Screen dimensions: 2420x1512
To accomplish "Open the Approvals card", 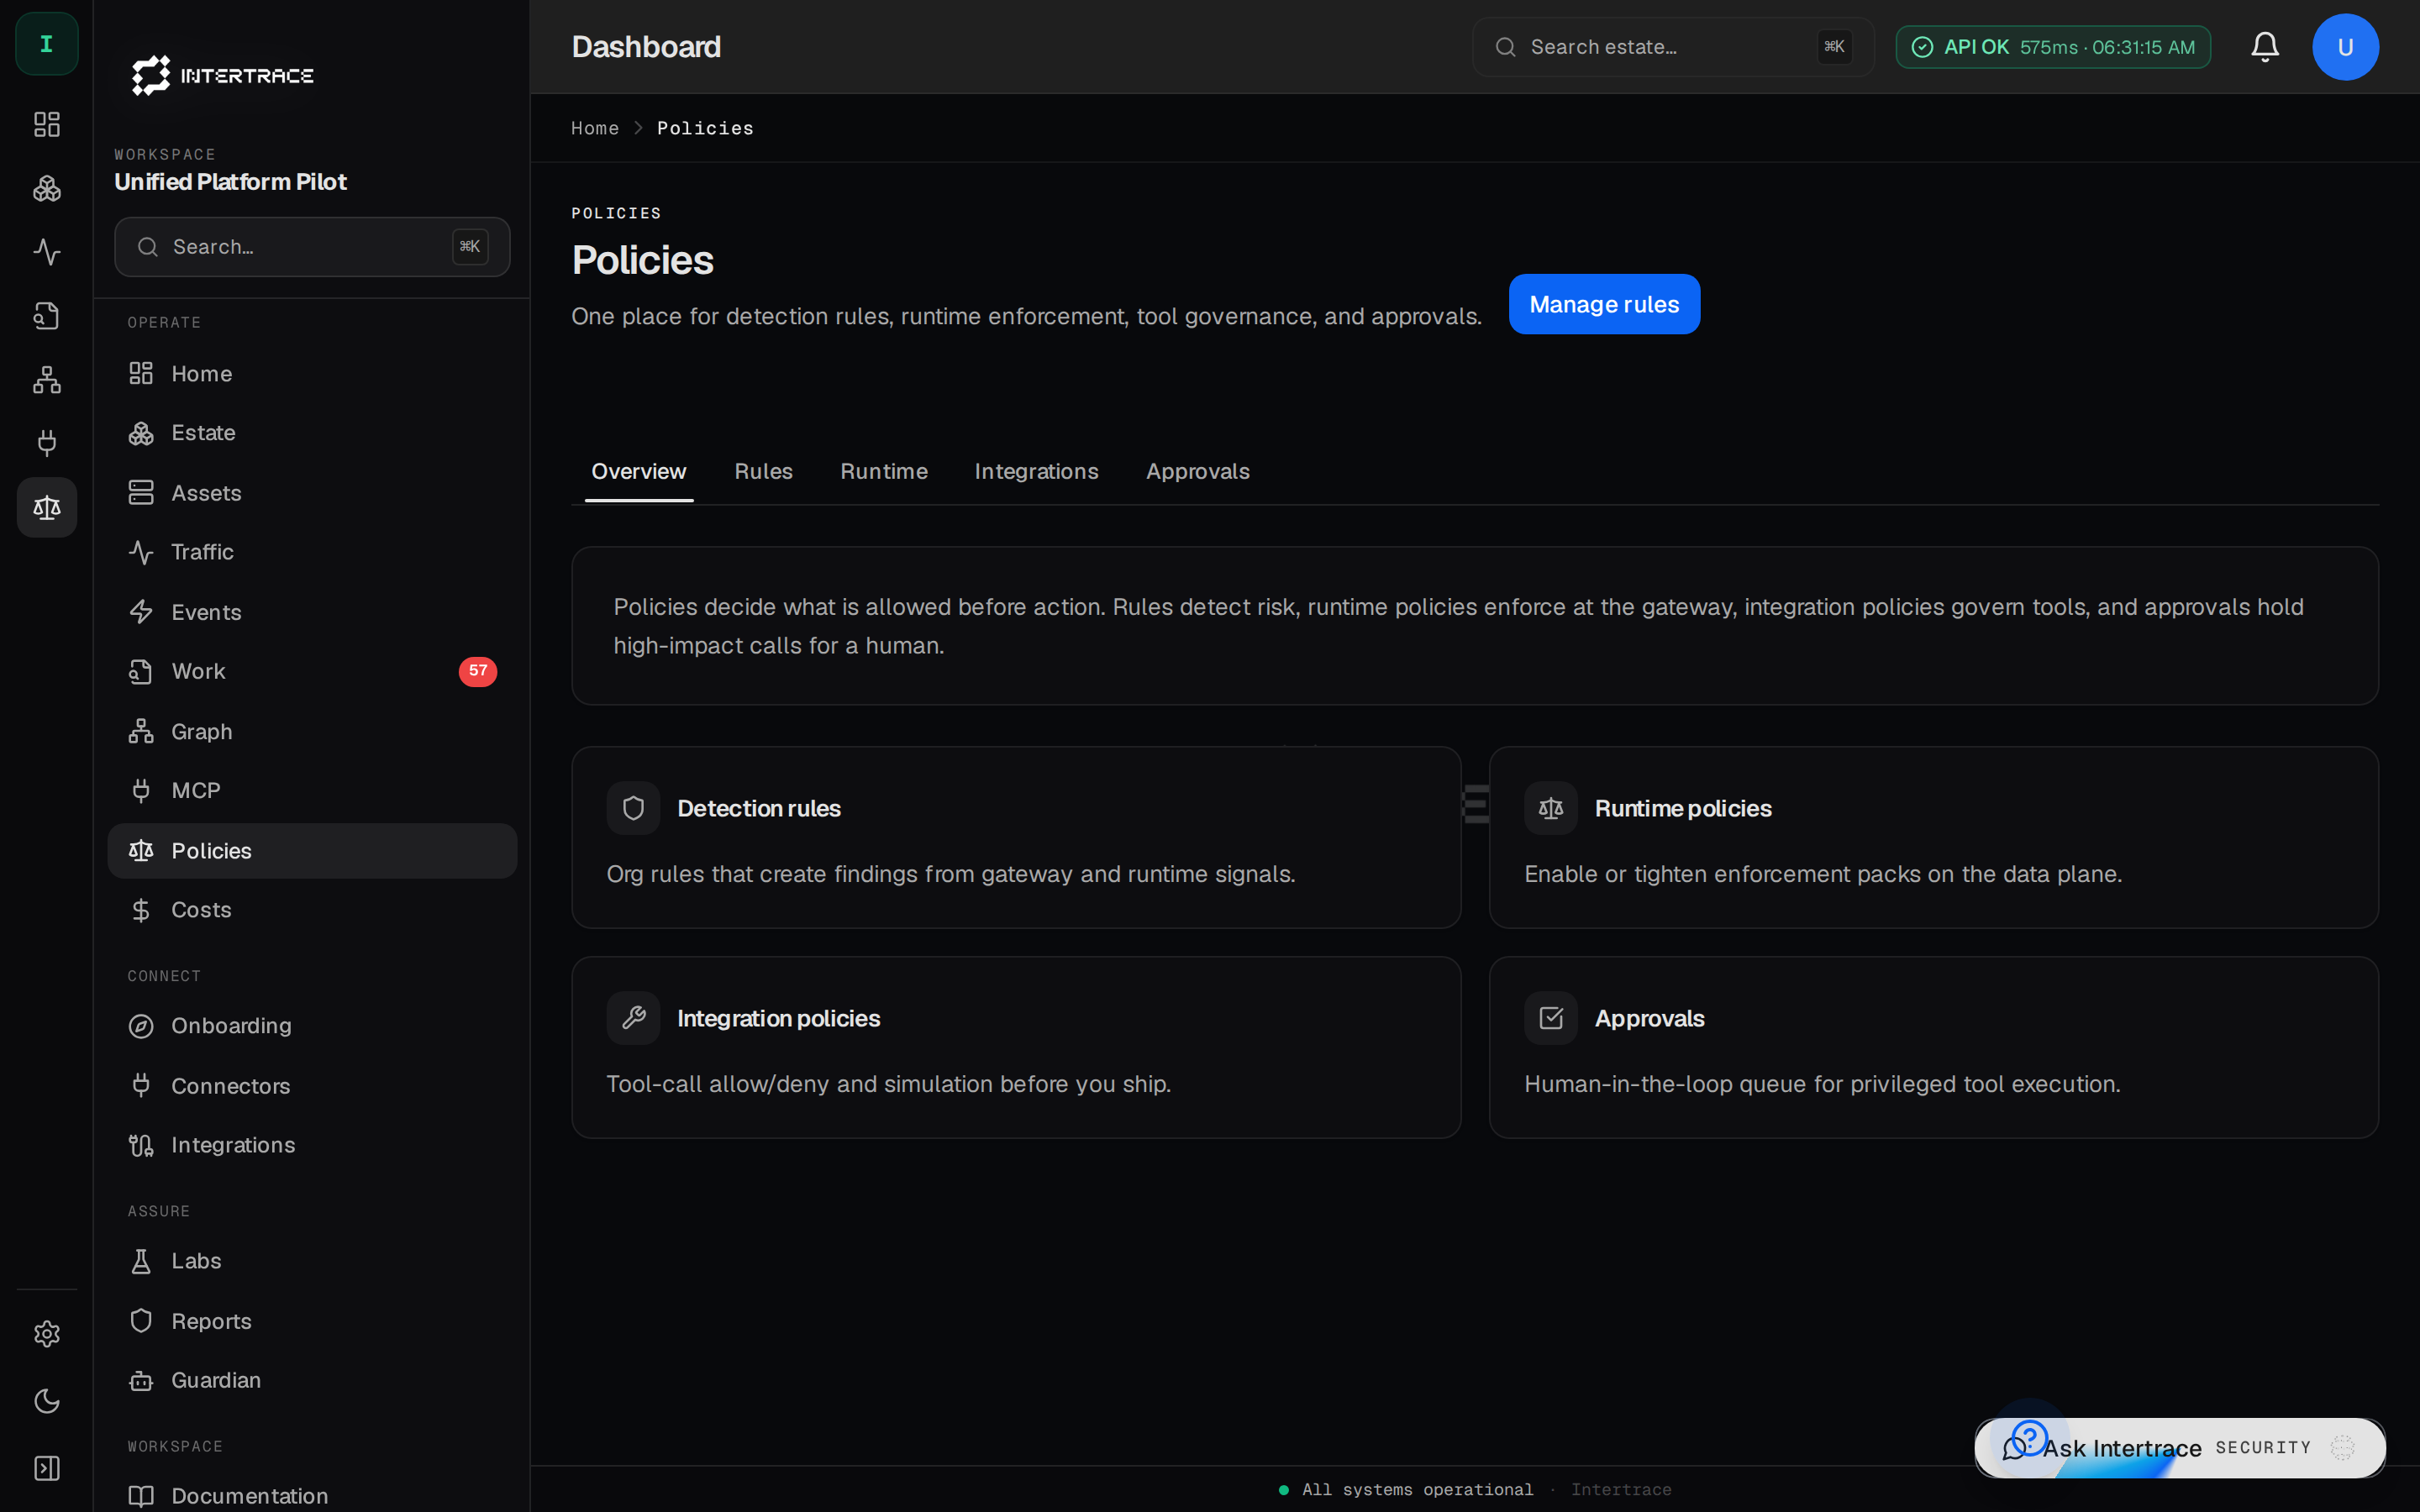I will coord(1933,1048).
